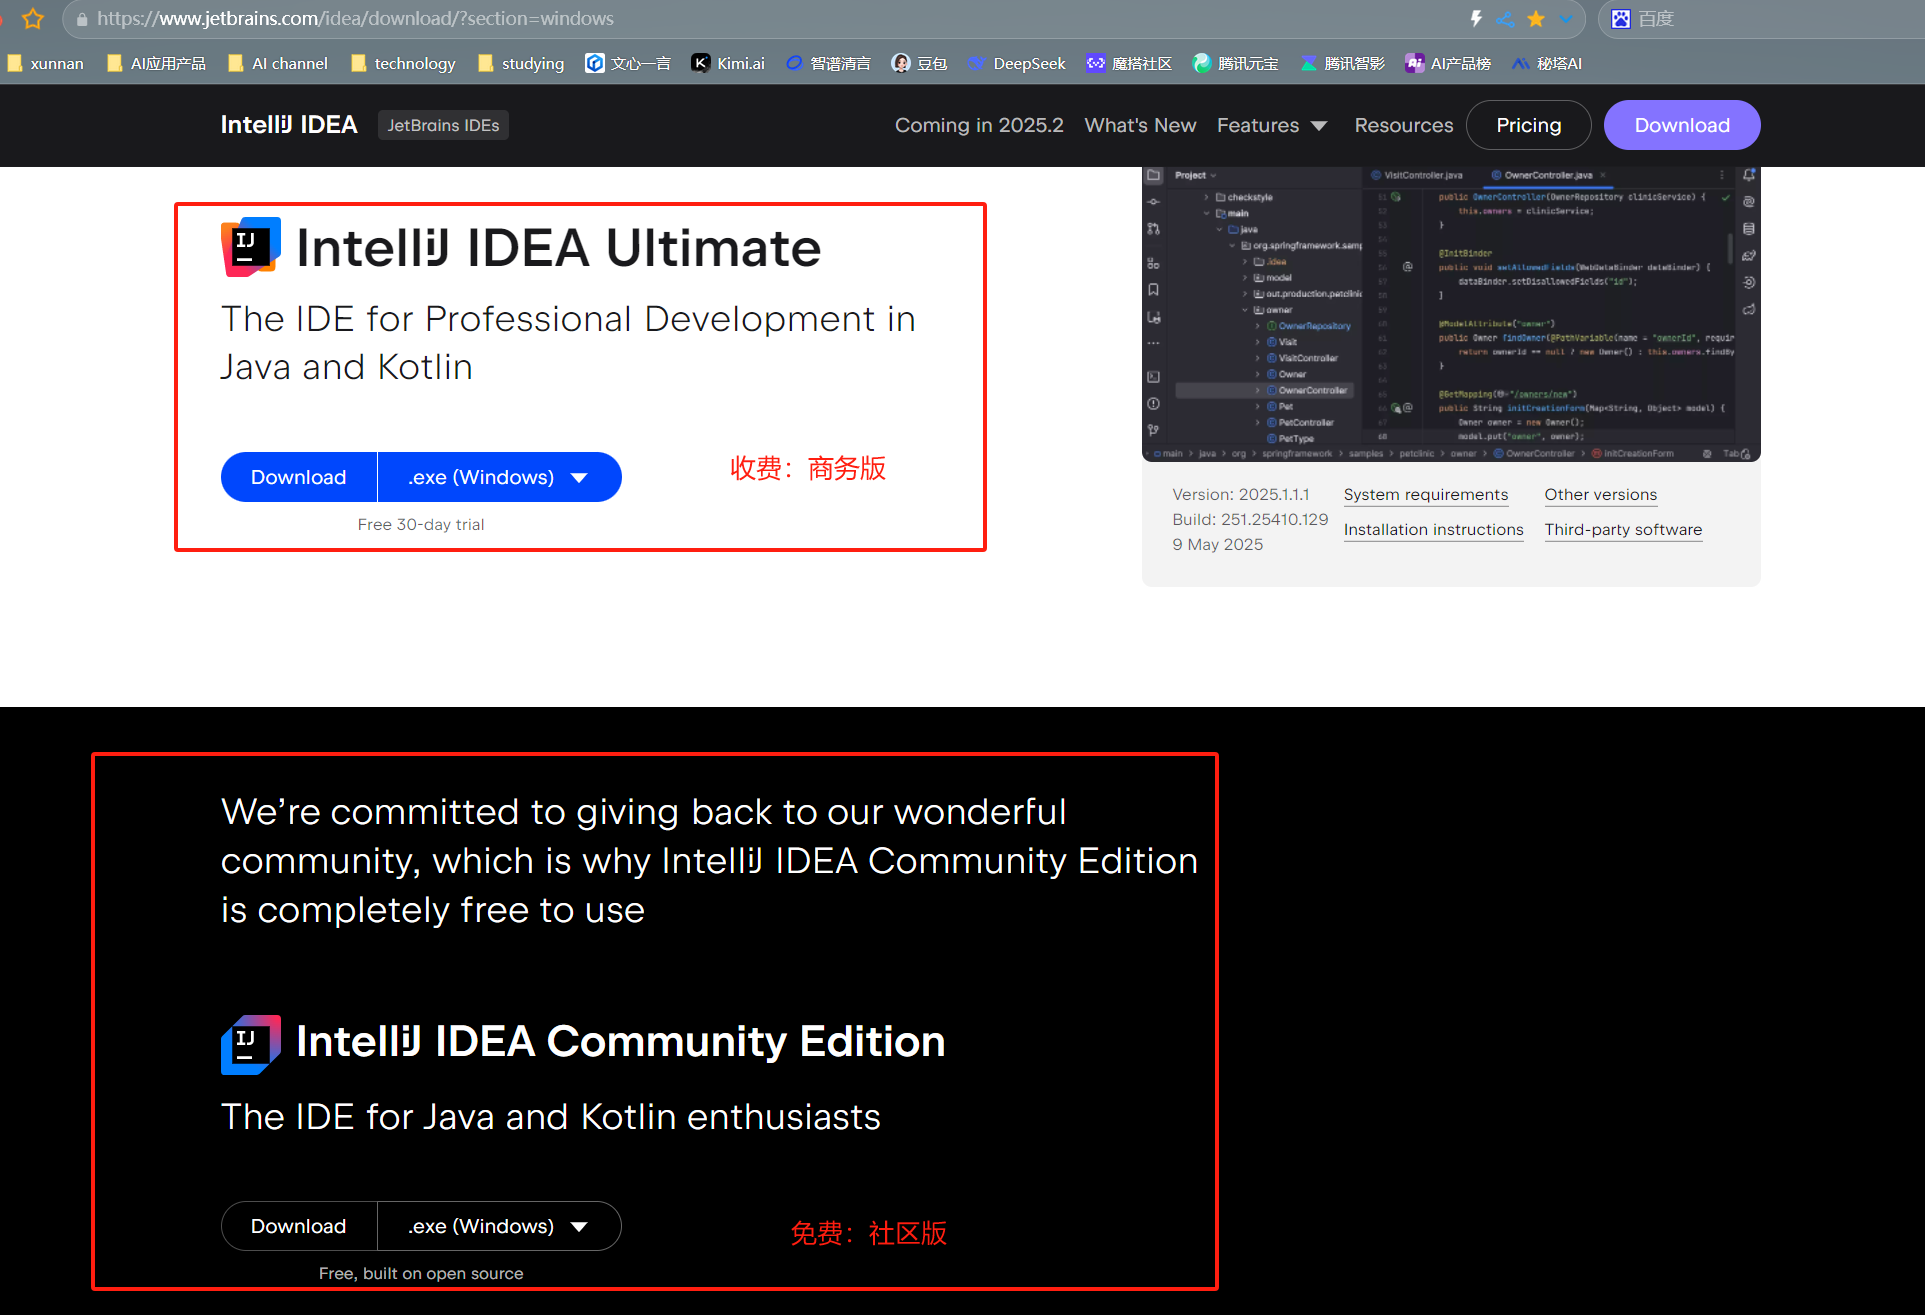The image size is (1925, 1315).
Task: Click the Baidu paw search engine icon
Action: pos(1621,18)
